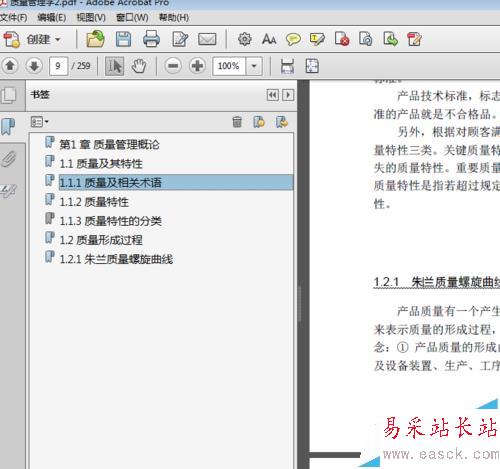Screen dimensions: 500x469
Task: Collapse the bookmarks panel with double-arrow button
Action: click(272, 95)
